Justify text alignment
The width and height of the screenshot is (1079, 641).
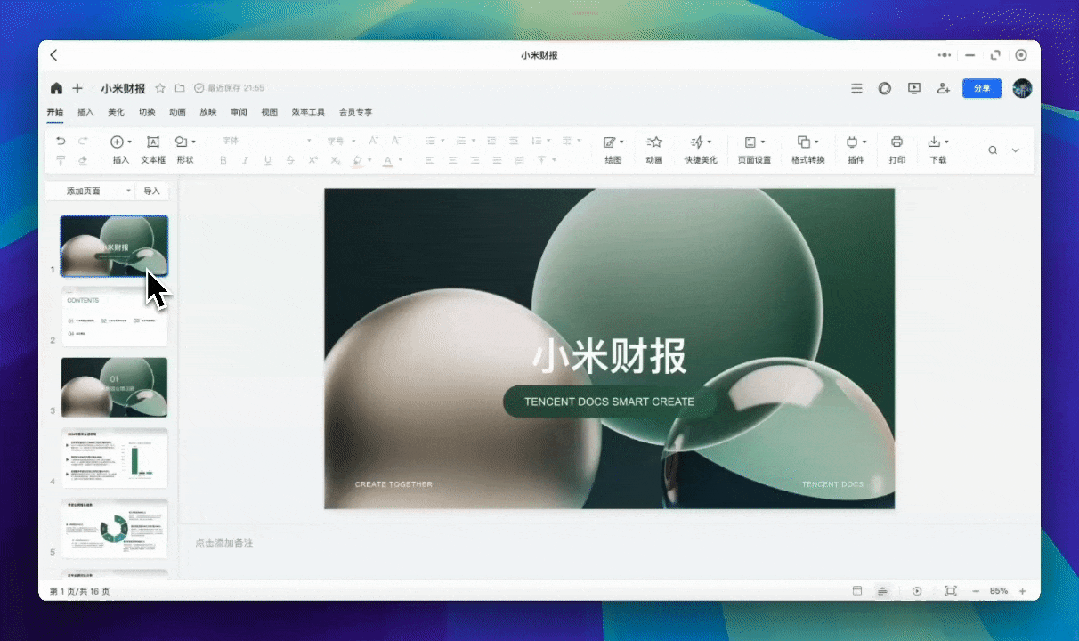coord(497,160)
